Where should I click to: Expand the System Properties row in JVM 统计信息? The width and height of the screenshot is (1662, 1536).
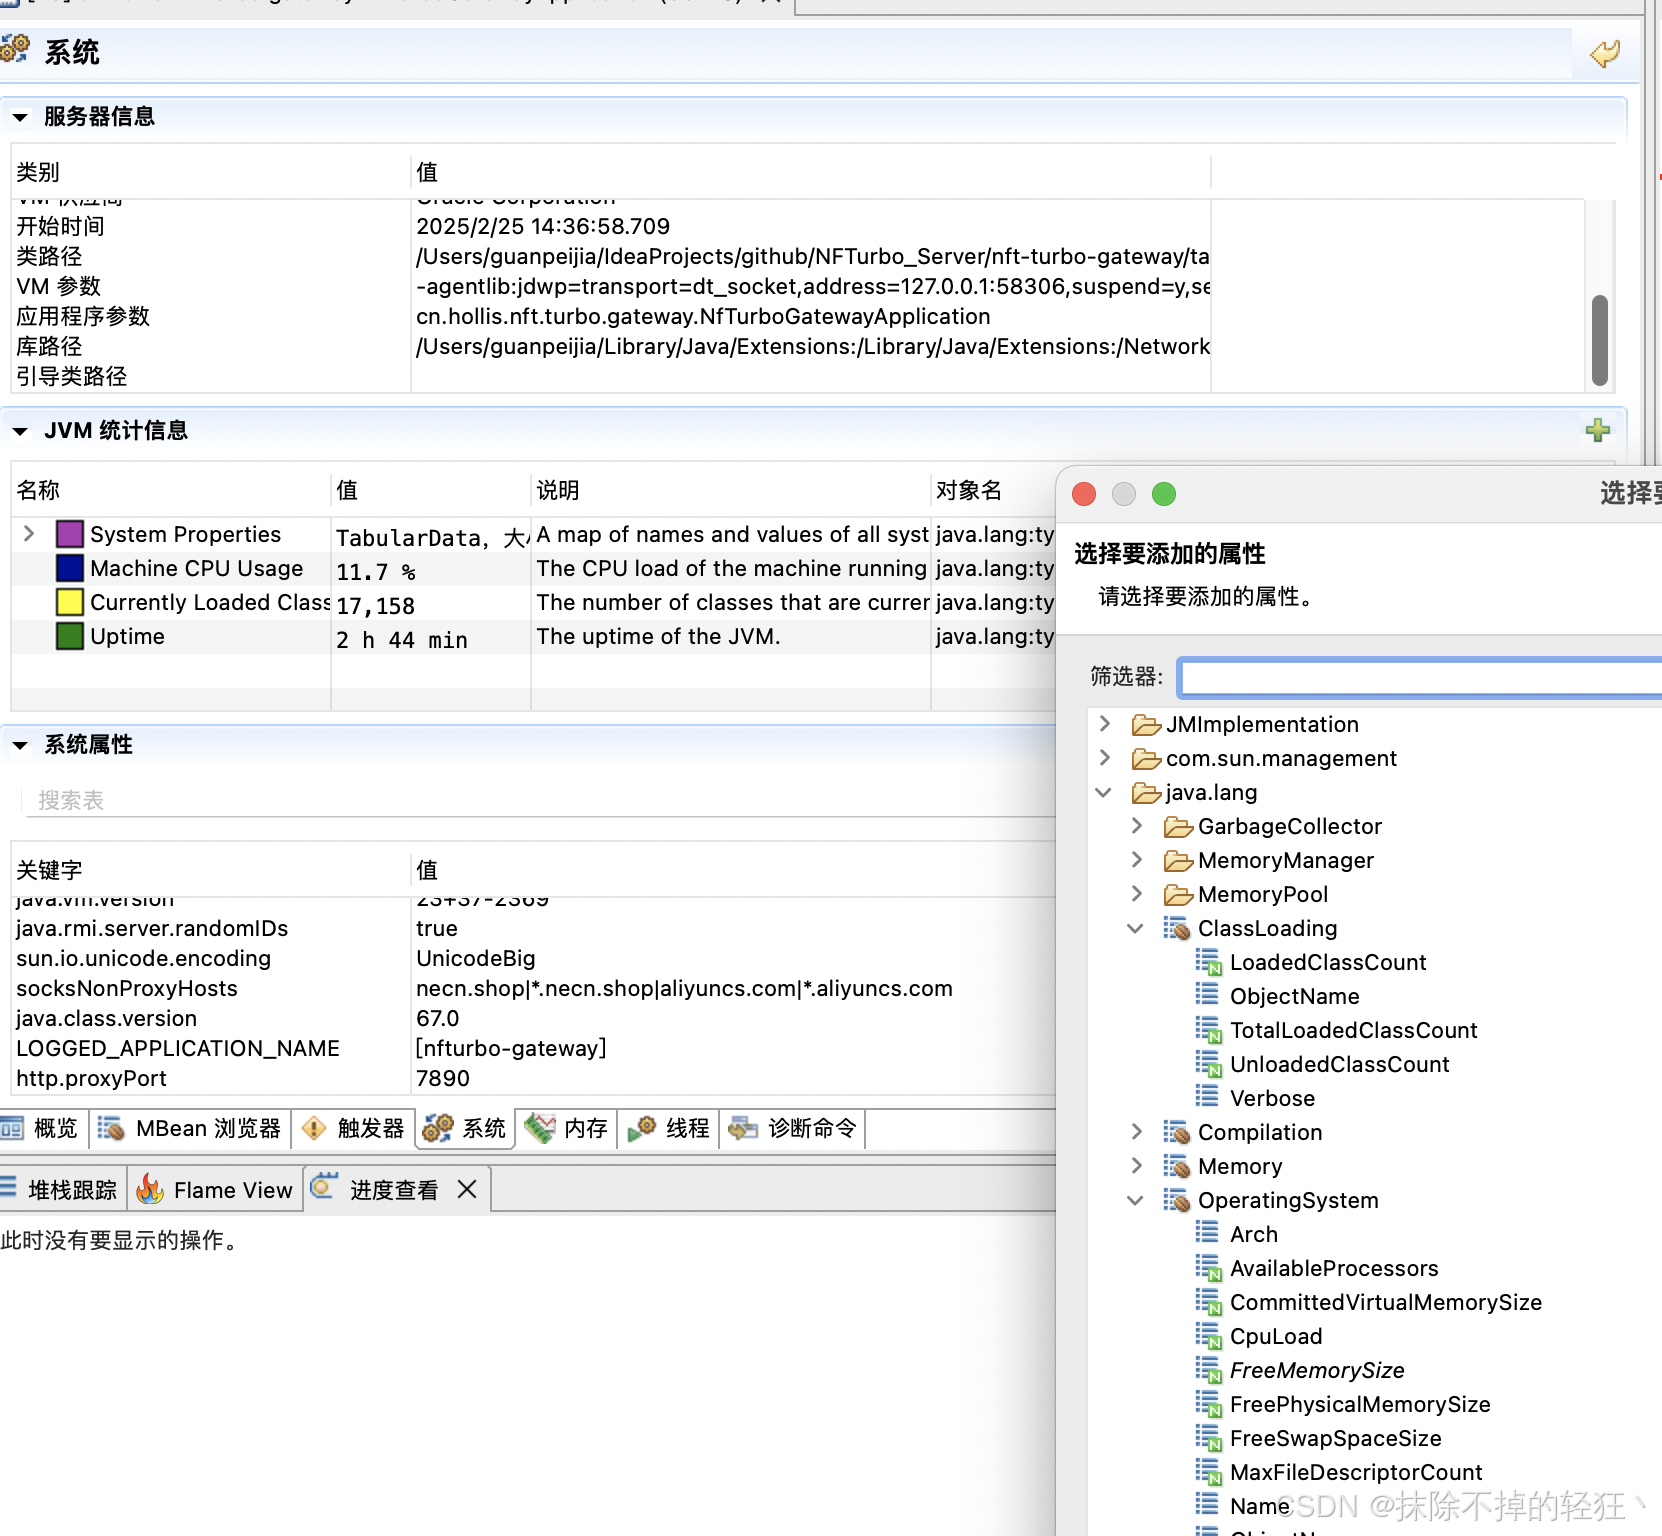pos(27,533)
